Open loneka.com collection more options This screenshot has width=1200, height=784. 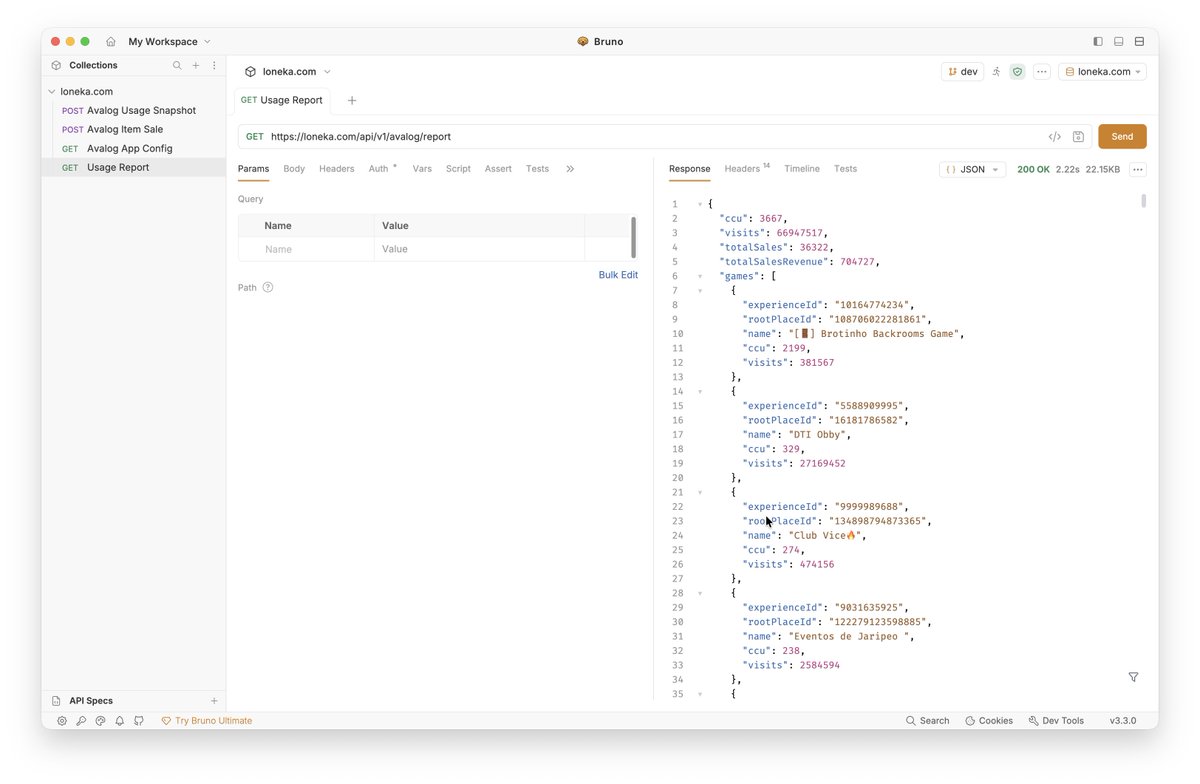click(x=1042, y=72)
